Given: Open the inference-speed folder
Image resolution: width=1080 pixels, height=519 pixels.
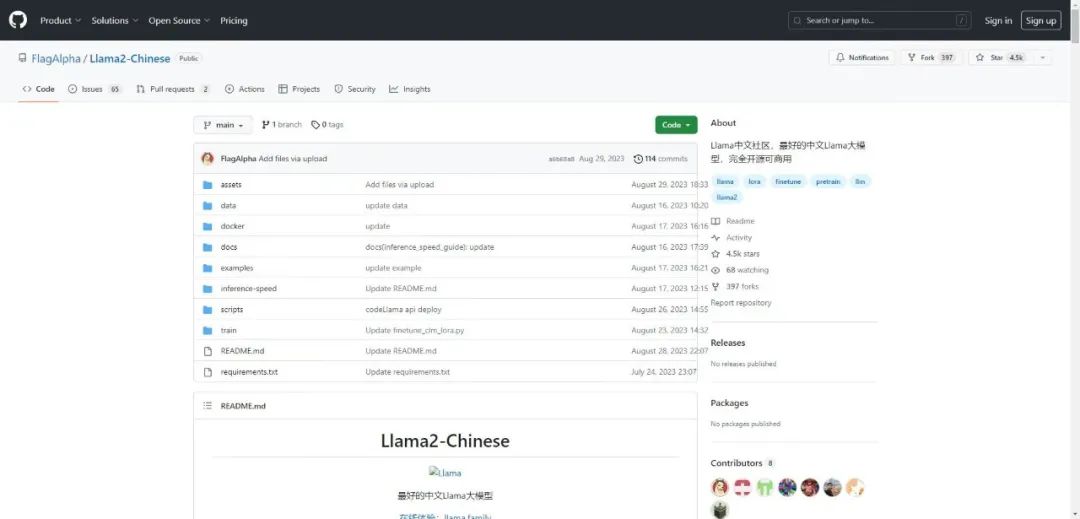Looking at the screenshot, I should 248,288.
